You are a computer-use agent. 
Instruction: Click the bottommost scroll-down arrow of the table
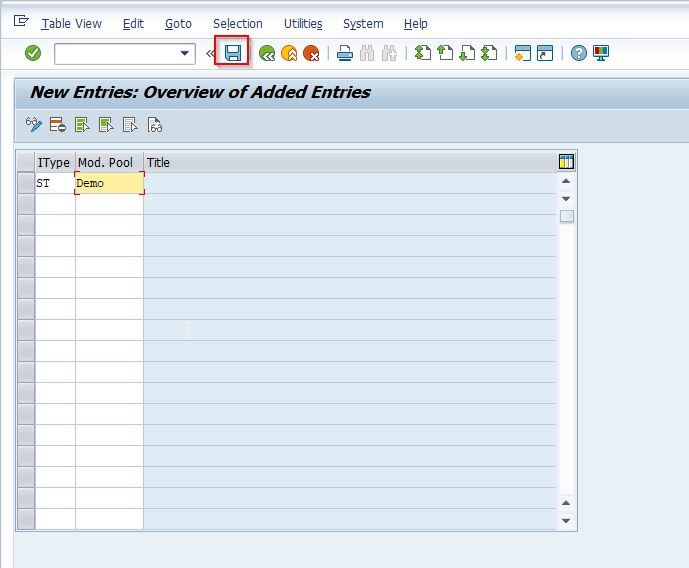pos(566,521)
